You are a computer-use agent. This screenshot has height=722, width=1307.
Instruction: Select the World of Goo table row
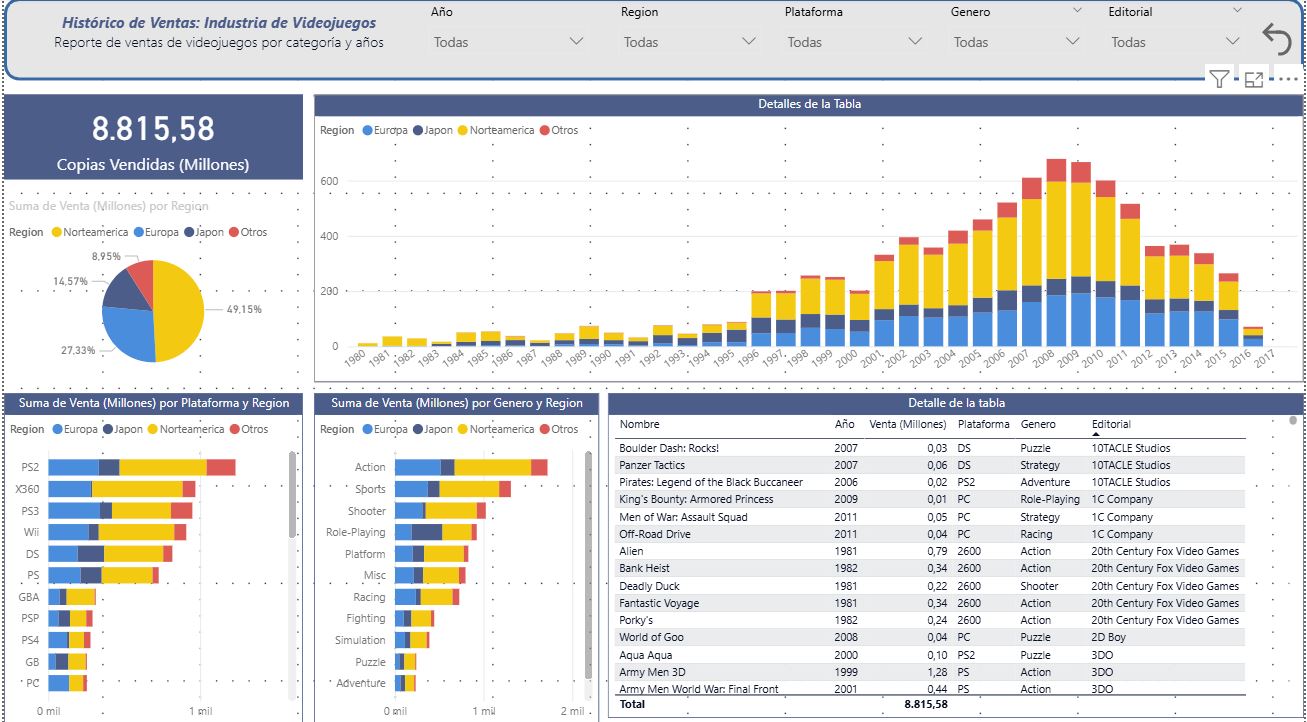tap(652, 637)
